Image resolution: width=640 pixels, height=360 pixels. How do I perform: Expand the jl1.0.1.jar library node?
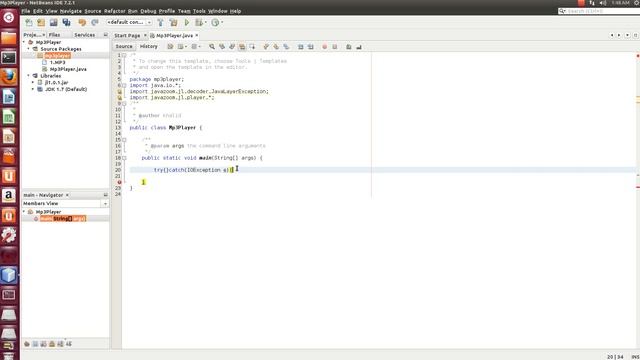(33, 82)
